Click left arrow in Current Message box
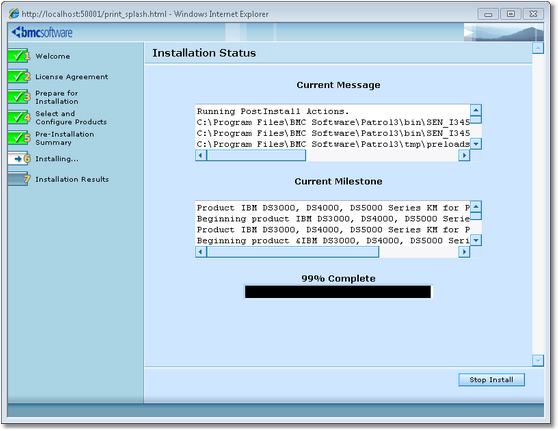Screen dimensions: 558x431 [201, 155]
